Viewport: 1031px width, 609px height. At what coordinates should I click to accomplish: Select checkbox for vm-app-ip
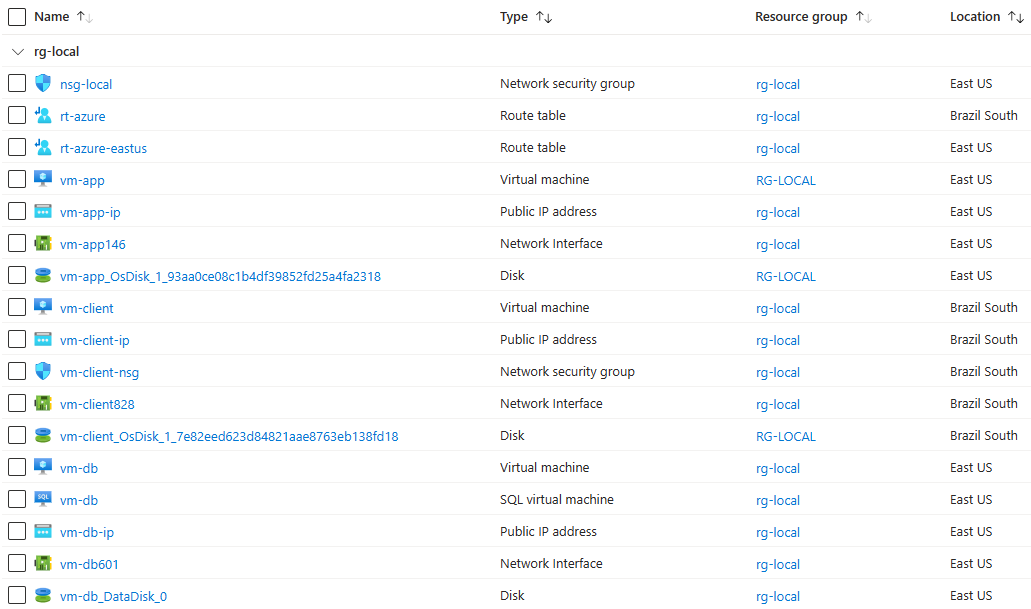point(17,211)
